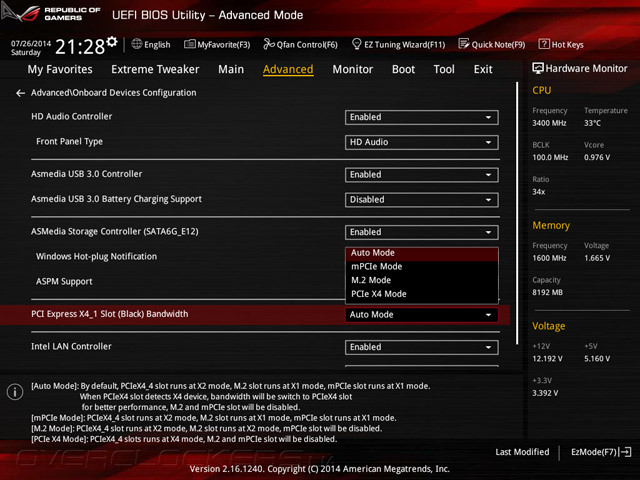
Task: Open the HD Audio Controller dropdown
Action: click(422, 118)
